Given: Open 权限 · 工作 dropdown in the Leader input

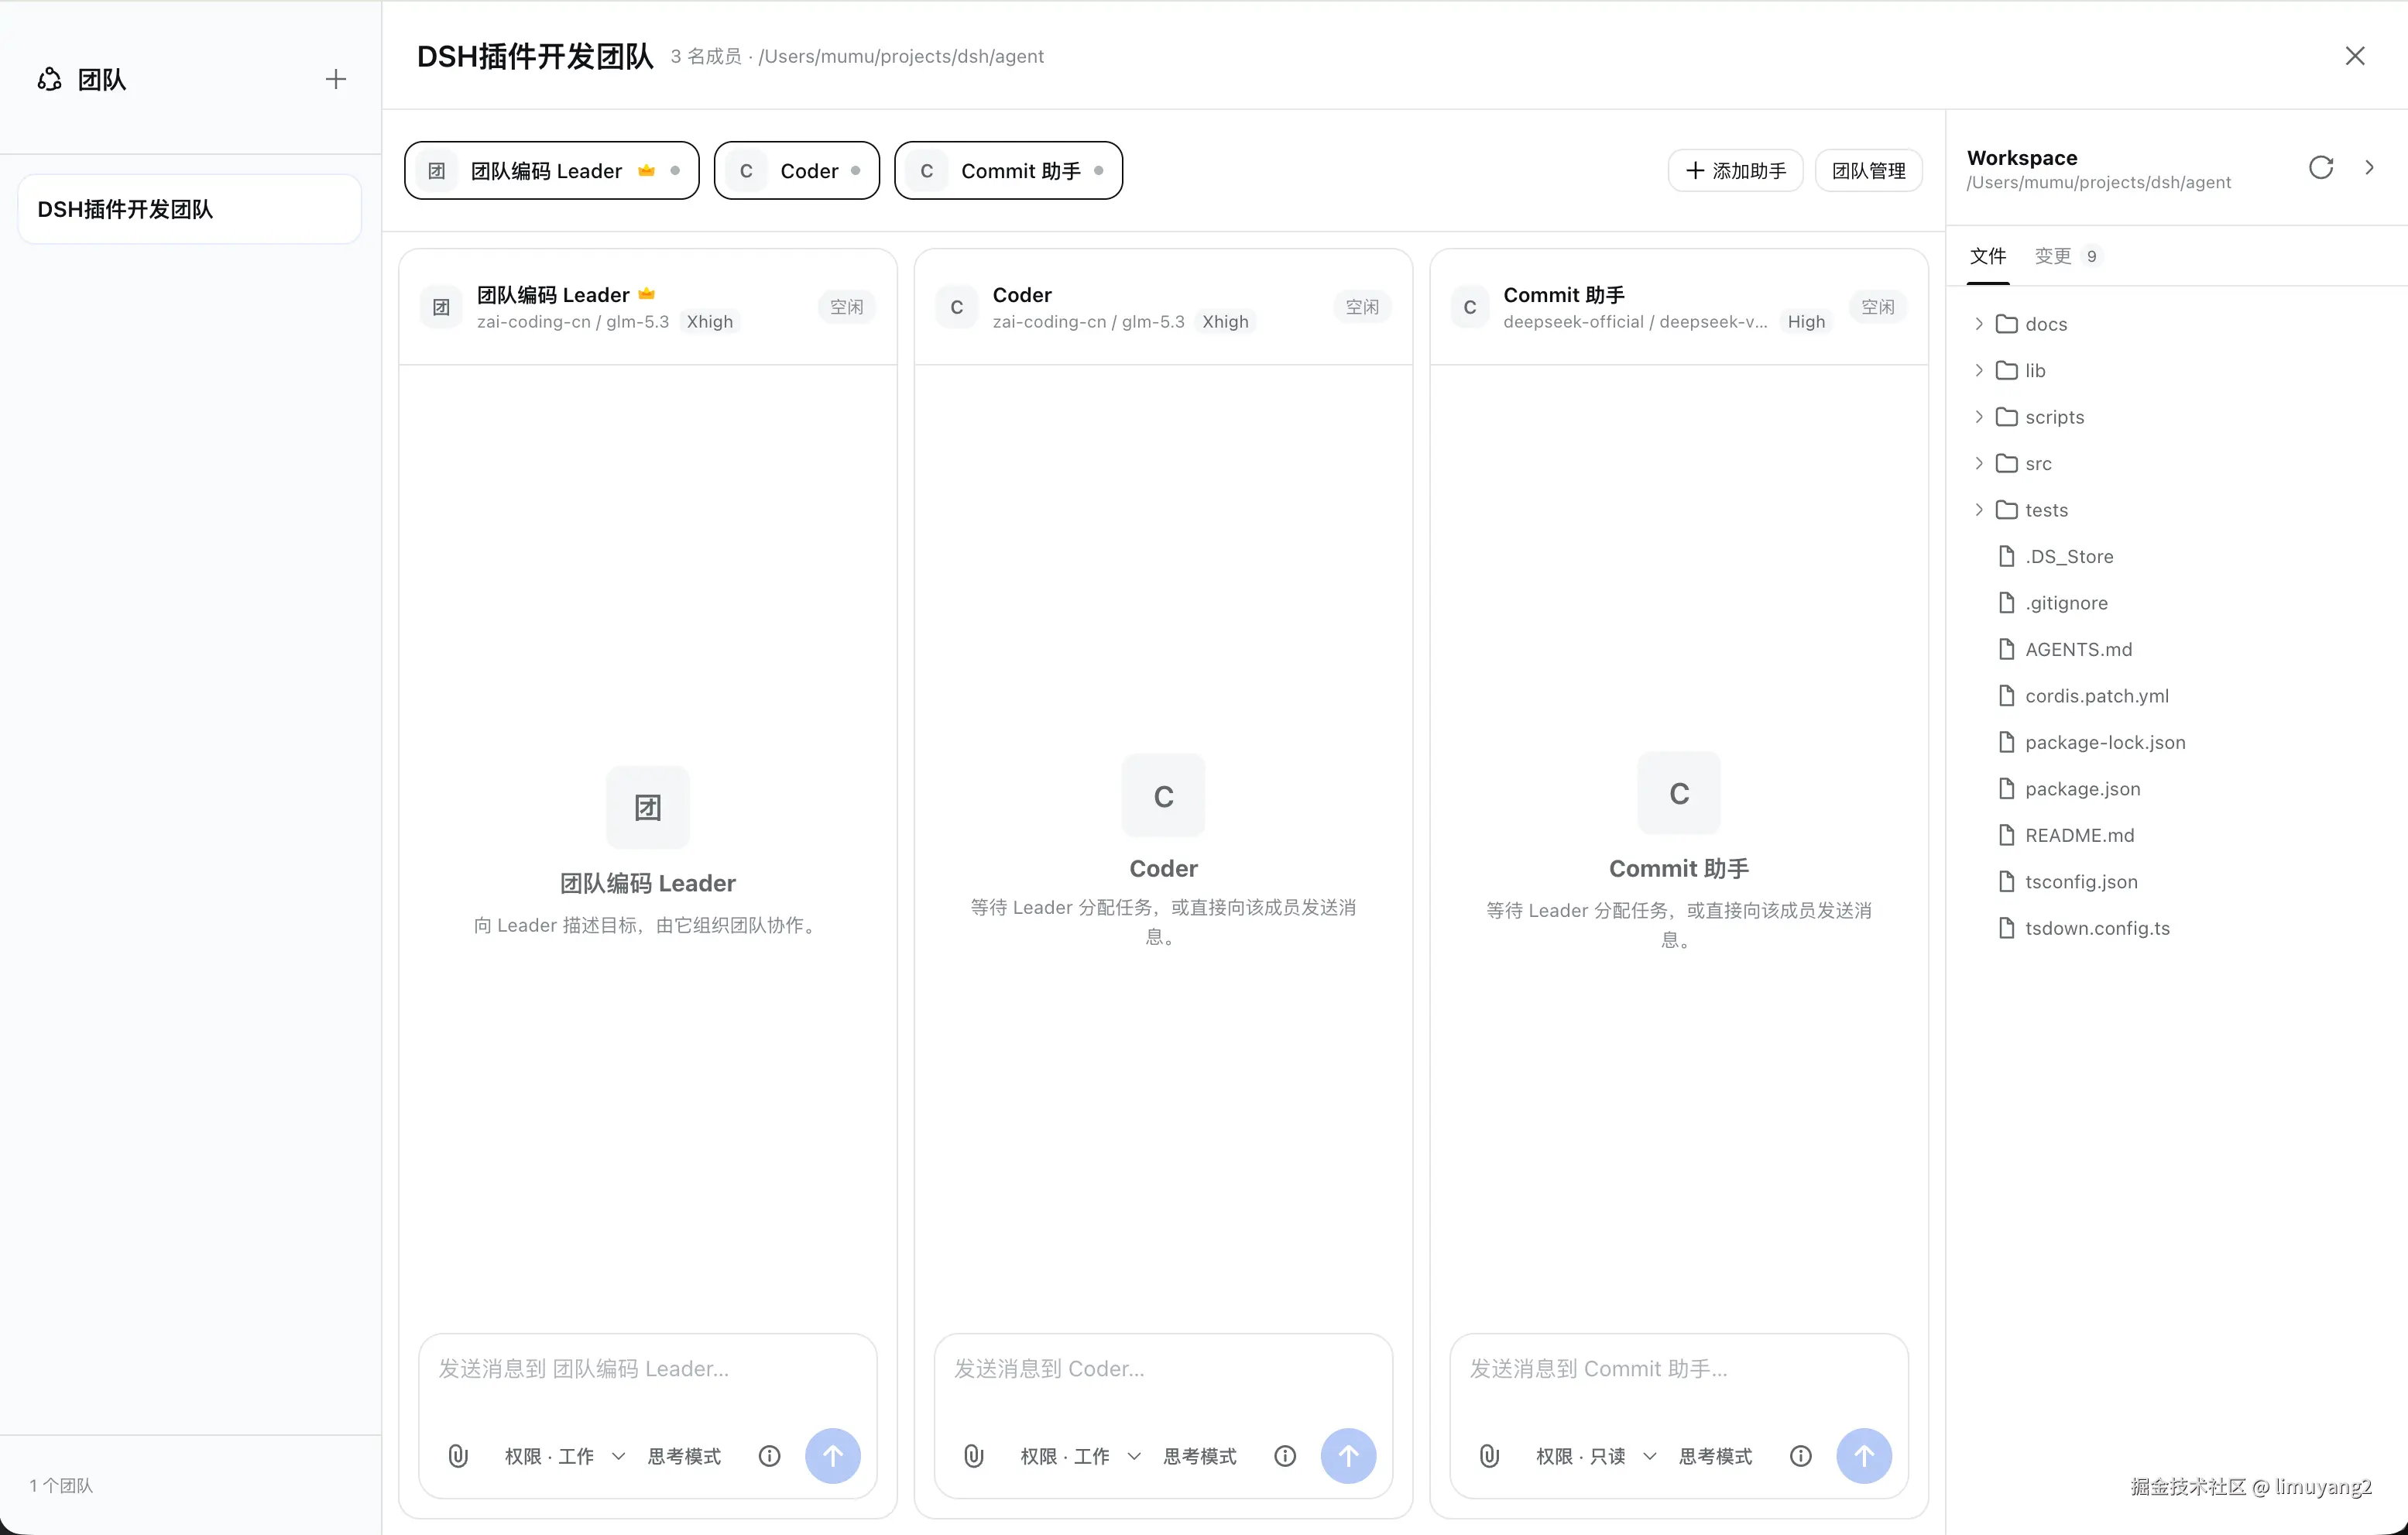Looking at the screenshot, I should click(565, 1456).
